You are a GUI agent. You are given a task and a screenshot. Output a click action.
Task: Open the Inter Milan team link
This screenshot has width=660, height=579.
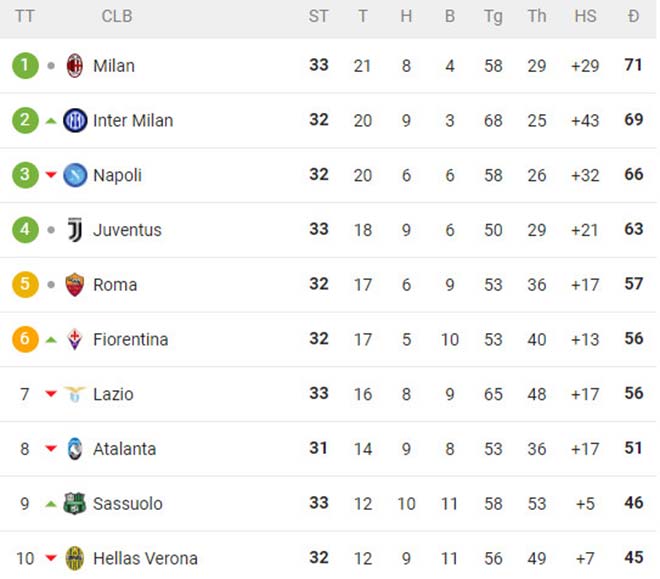[x=133, y=121]
